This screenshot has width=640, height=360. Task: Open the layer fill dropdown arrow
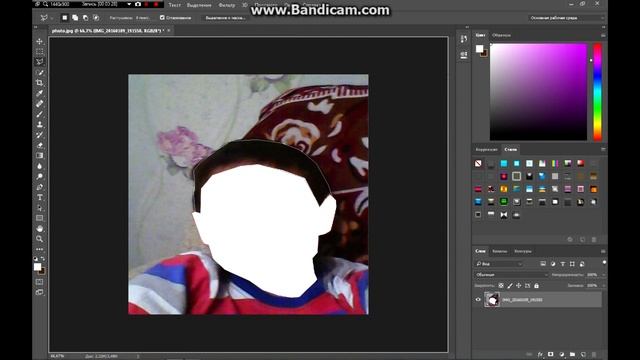coord(603,285)
